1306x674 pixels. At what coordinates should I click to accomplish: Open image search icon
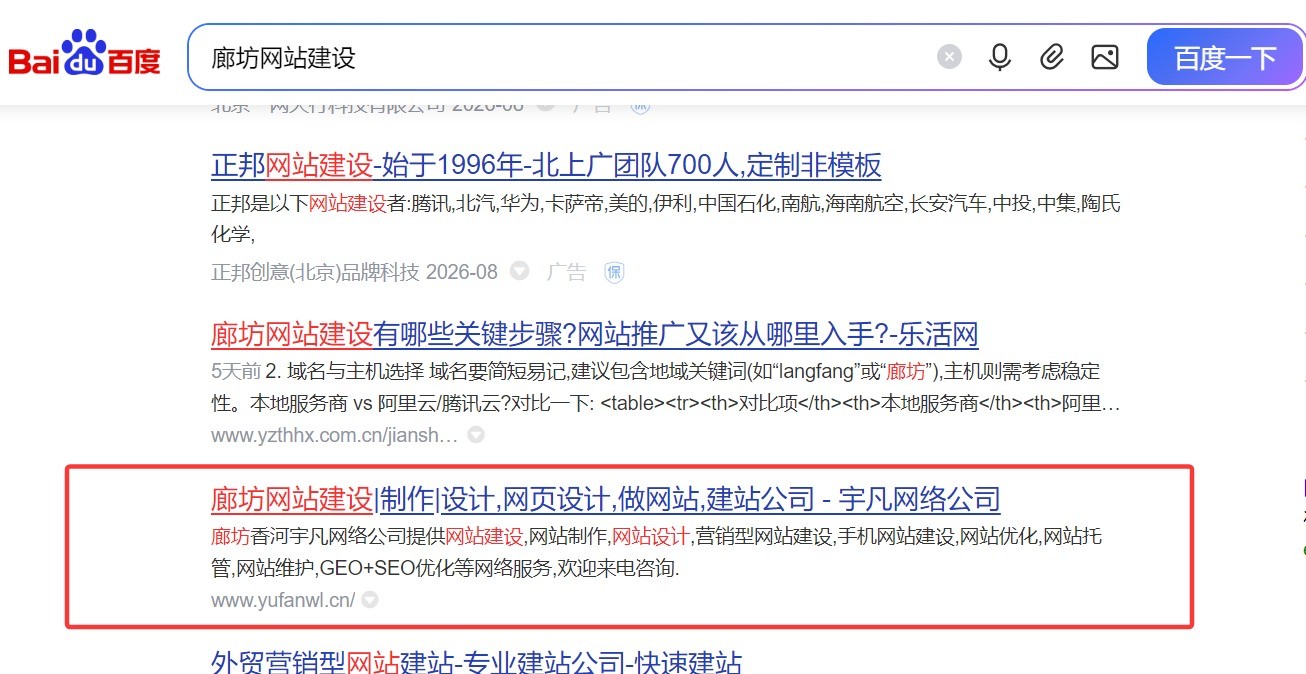1105,57
